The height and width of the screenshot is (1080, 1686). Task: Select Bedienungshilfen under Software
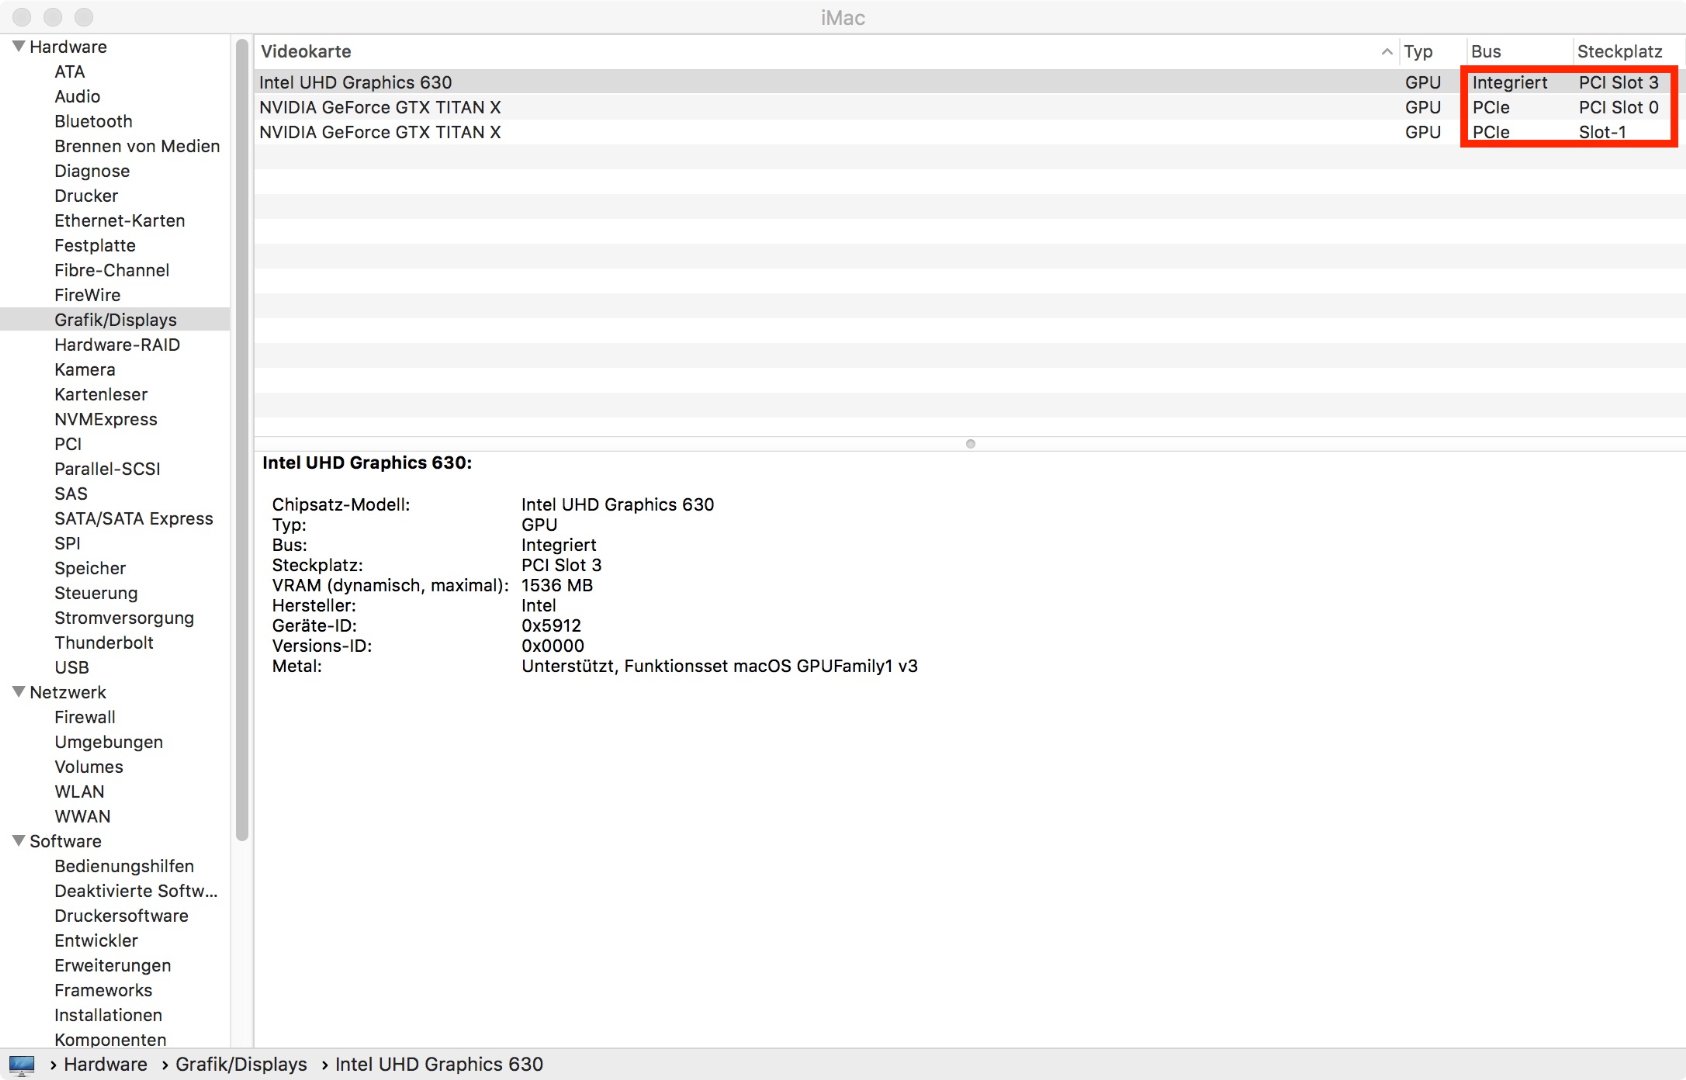click(124, 866)
